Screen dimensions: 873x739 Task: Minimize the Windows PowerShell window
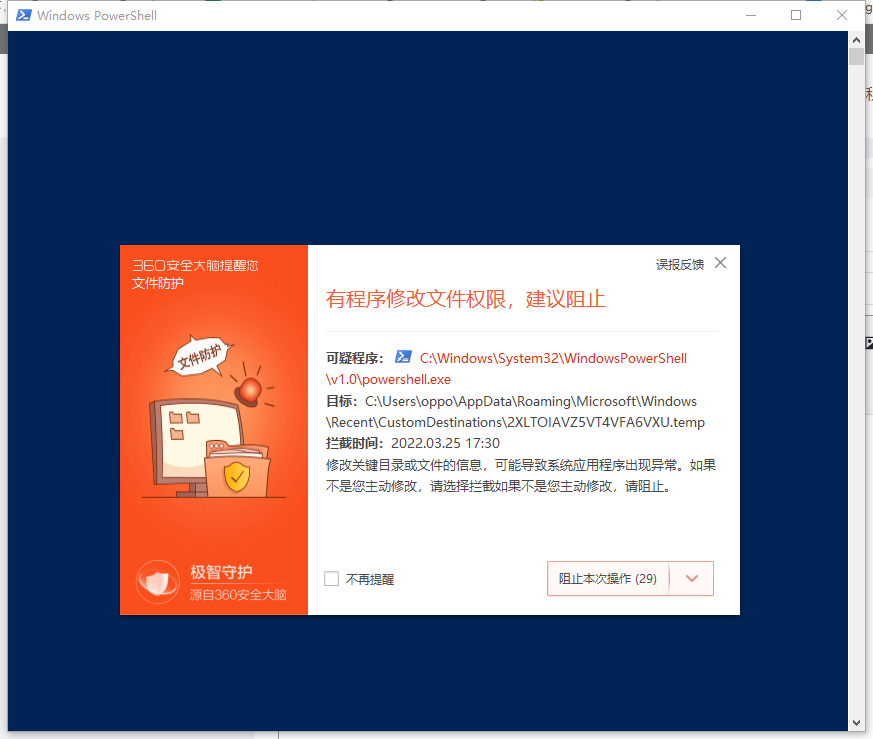[751, 16]
